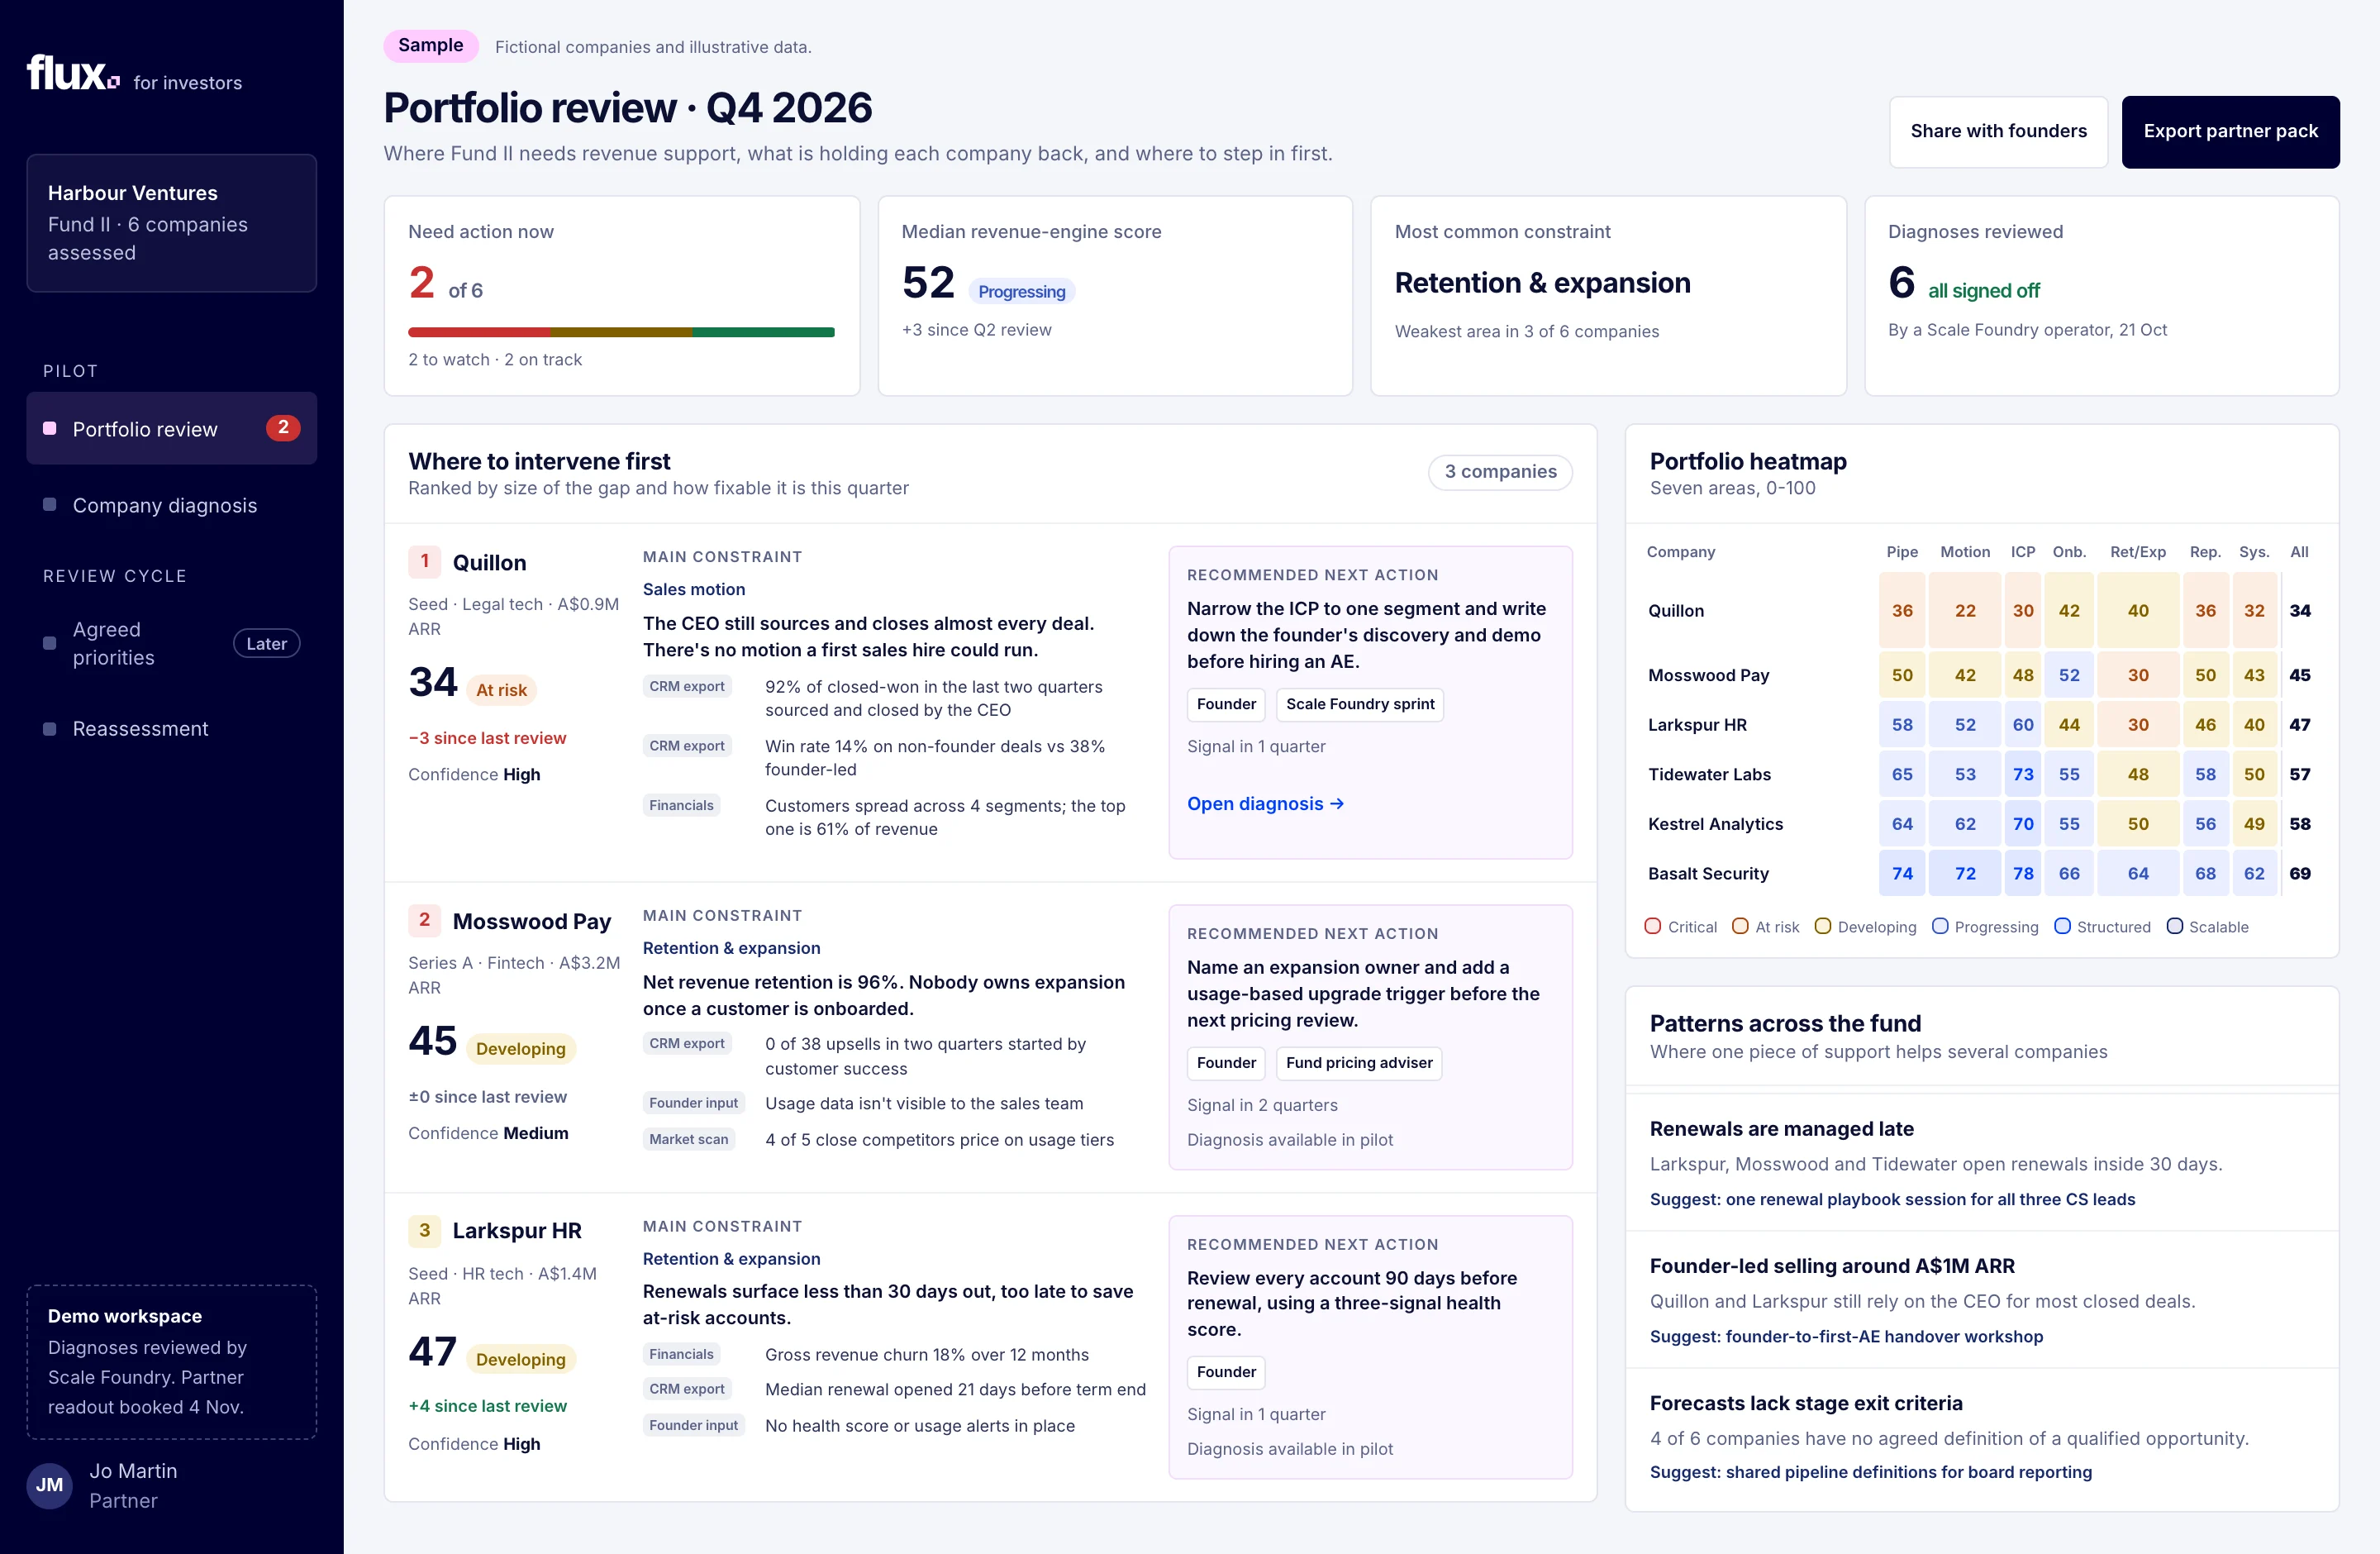Click the Quillon rank 1 badge

coord(424,562)
